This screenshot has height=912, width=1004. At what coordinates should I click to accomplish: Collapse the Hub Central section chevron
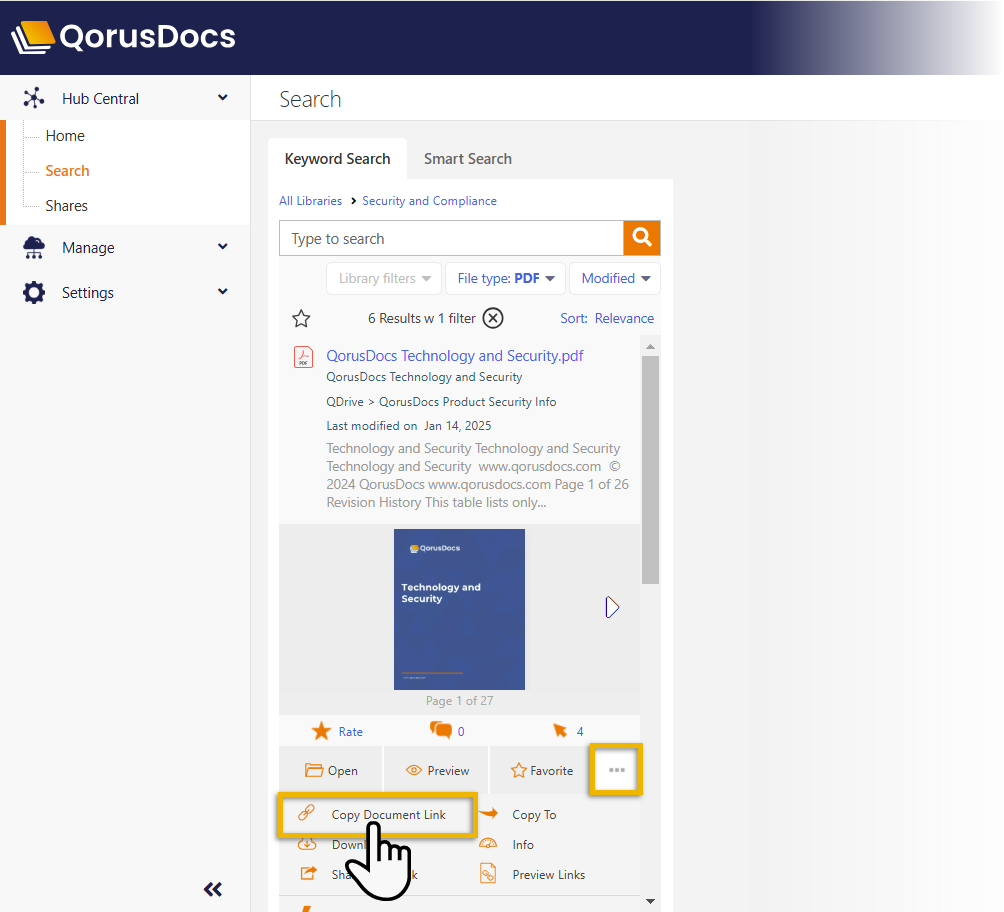[x=222, y=97]
